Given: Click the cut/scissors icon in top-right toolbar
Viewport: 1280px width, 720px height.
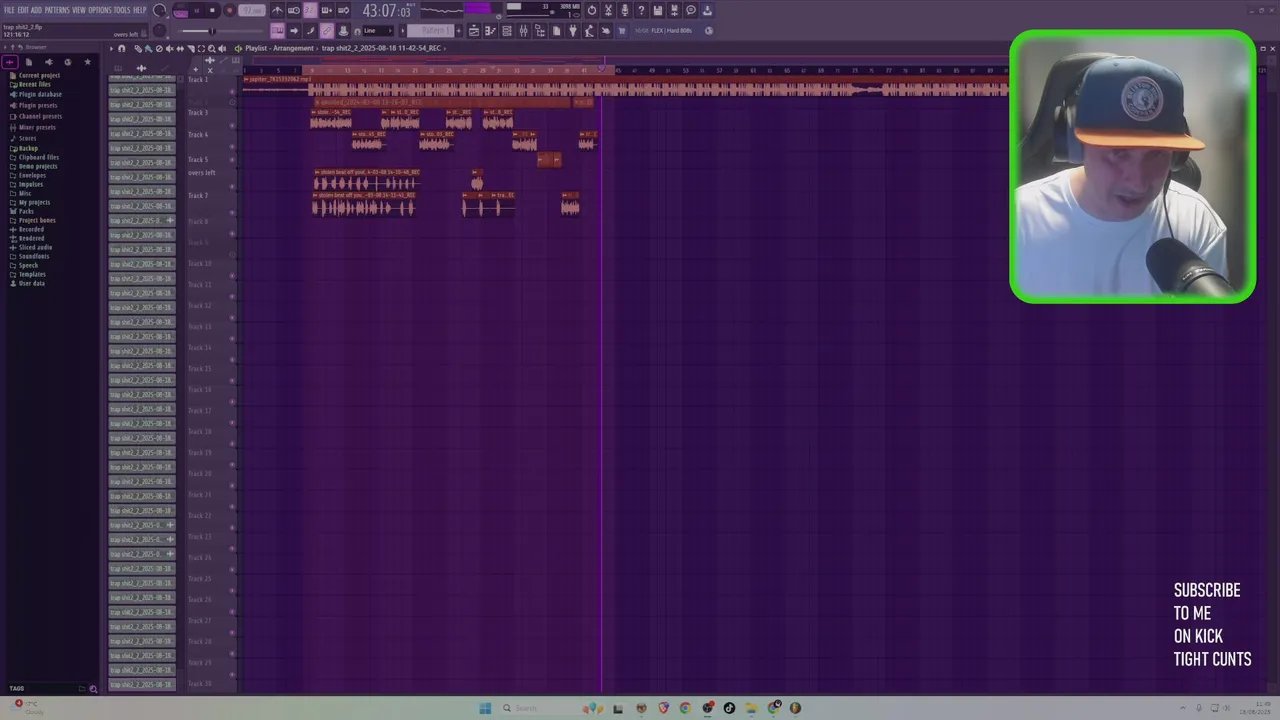Looking at the screenshot, I should tap(608, 11).
